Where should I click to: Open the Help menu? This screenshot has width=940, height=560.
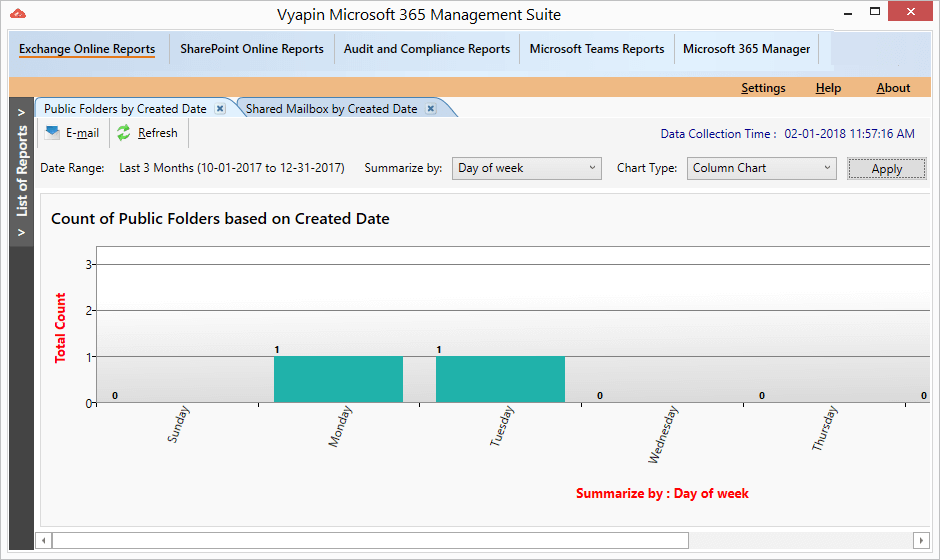828,88
